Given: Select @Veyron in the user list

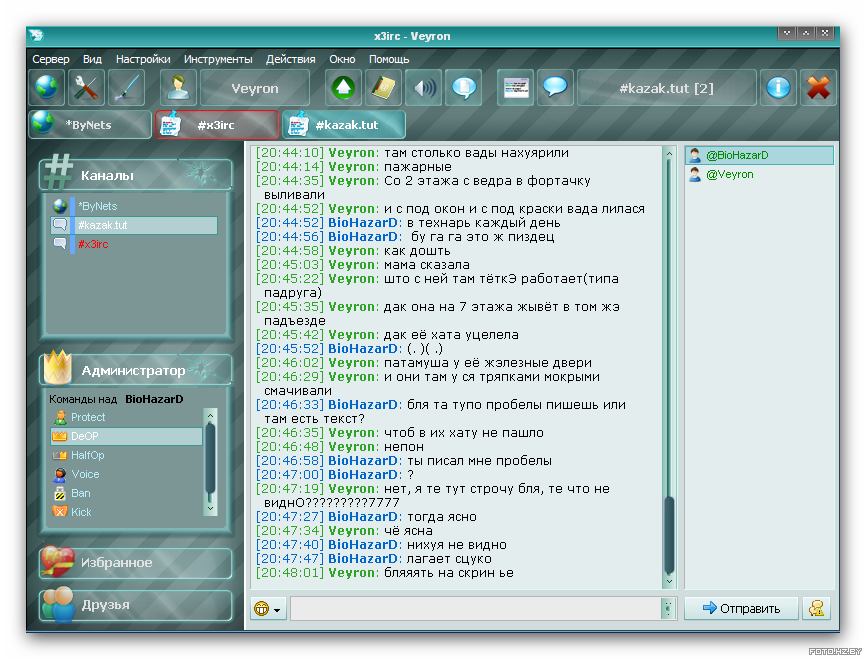Looking at the screenshot, I should [x=759, y=175].
